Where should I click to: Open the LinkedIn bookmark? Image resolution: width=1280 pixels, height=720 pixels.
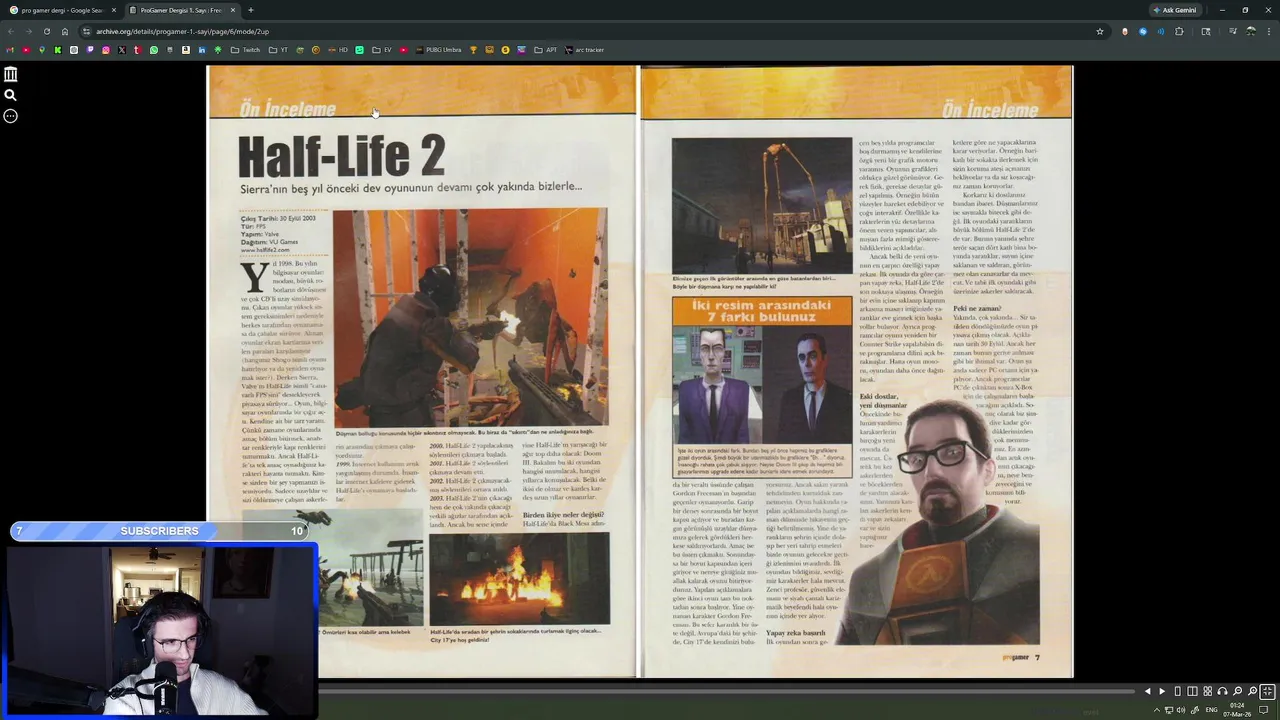pyautogui.click(x=202, y=50)
